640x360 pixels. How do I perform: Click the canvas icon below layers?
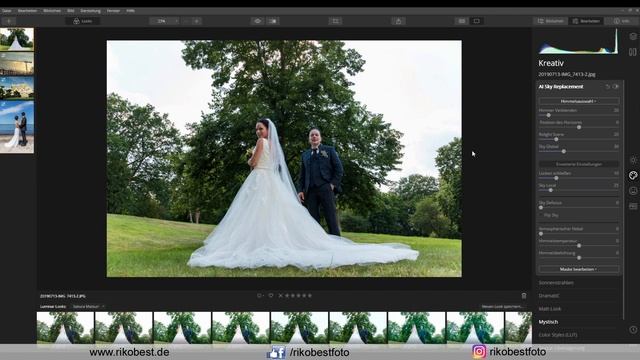(633, 52)
